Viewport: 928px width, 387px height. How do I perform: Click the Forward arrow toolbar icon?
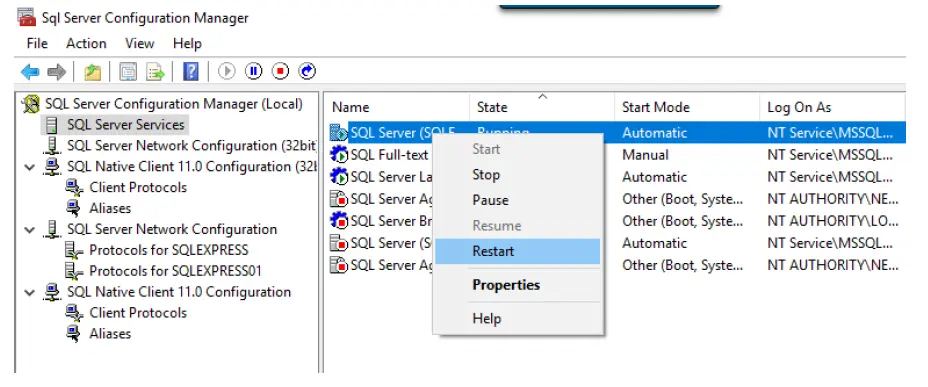pyautogui.click(x=56, y=72)
